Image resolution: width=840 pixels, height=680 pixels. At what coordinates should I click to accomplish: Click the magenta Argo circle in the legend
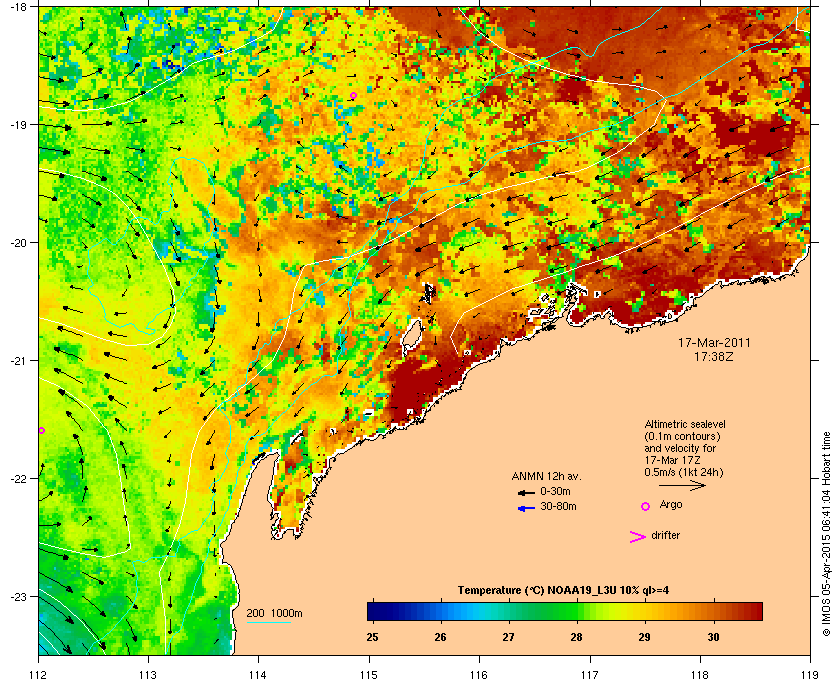646,506
